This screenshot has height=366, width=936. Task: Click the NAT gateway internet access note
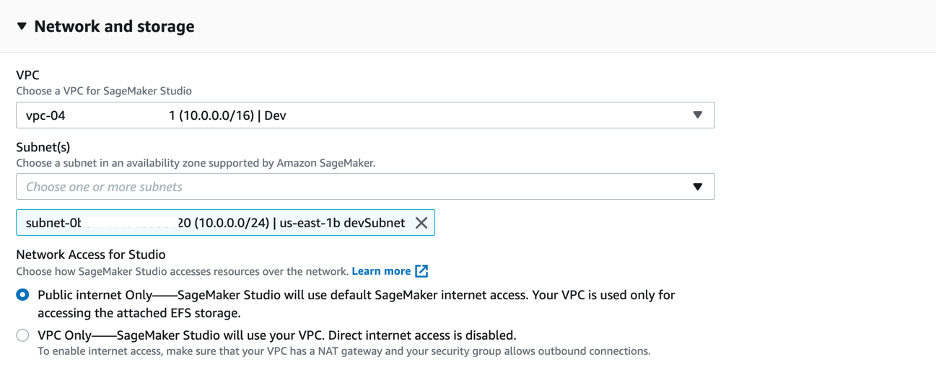pos(344,350)
